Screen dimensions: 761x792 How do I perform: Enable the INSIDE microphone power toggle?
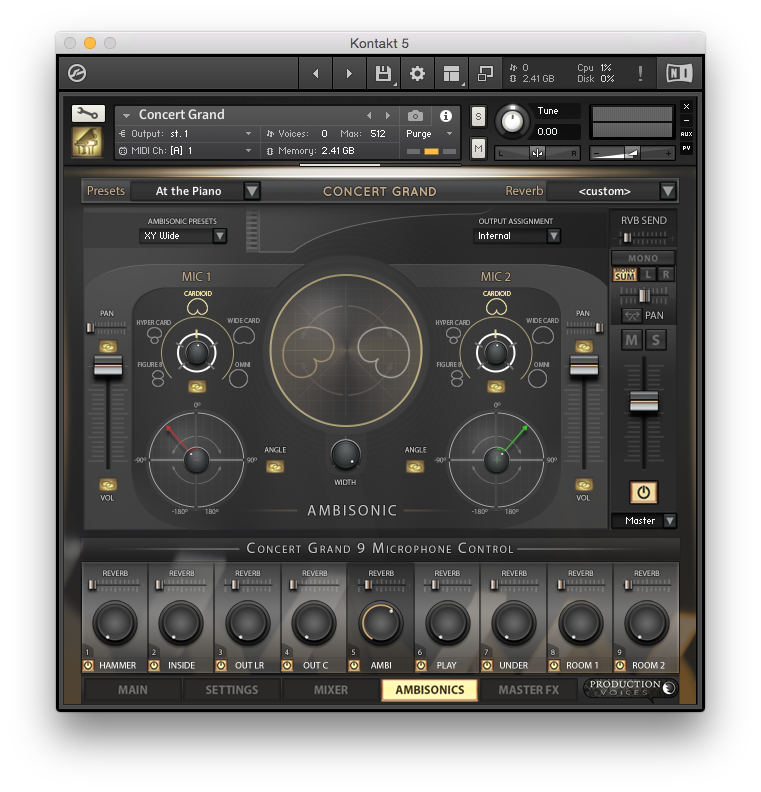[155, 665]
